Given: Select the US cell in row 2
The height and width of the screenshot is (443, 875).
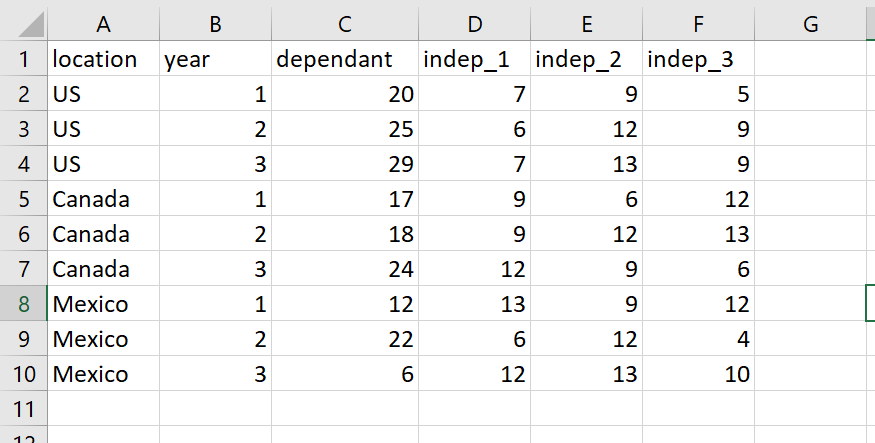Looking at the screenshot, I should pos(103,94).
